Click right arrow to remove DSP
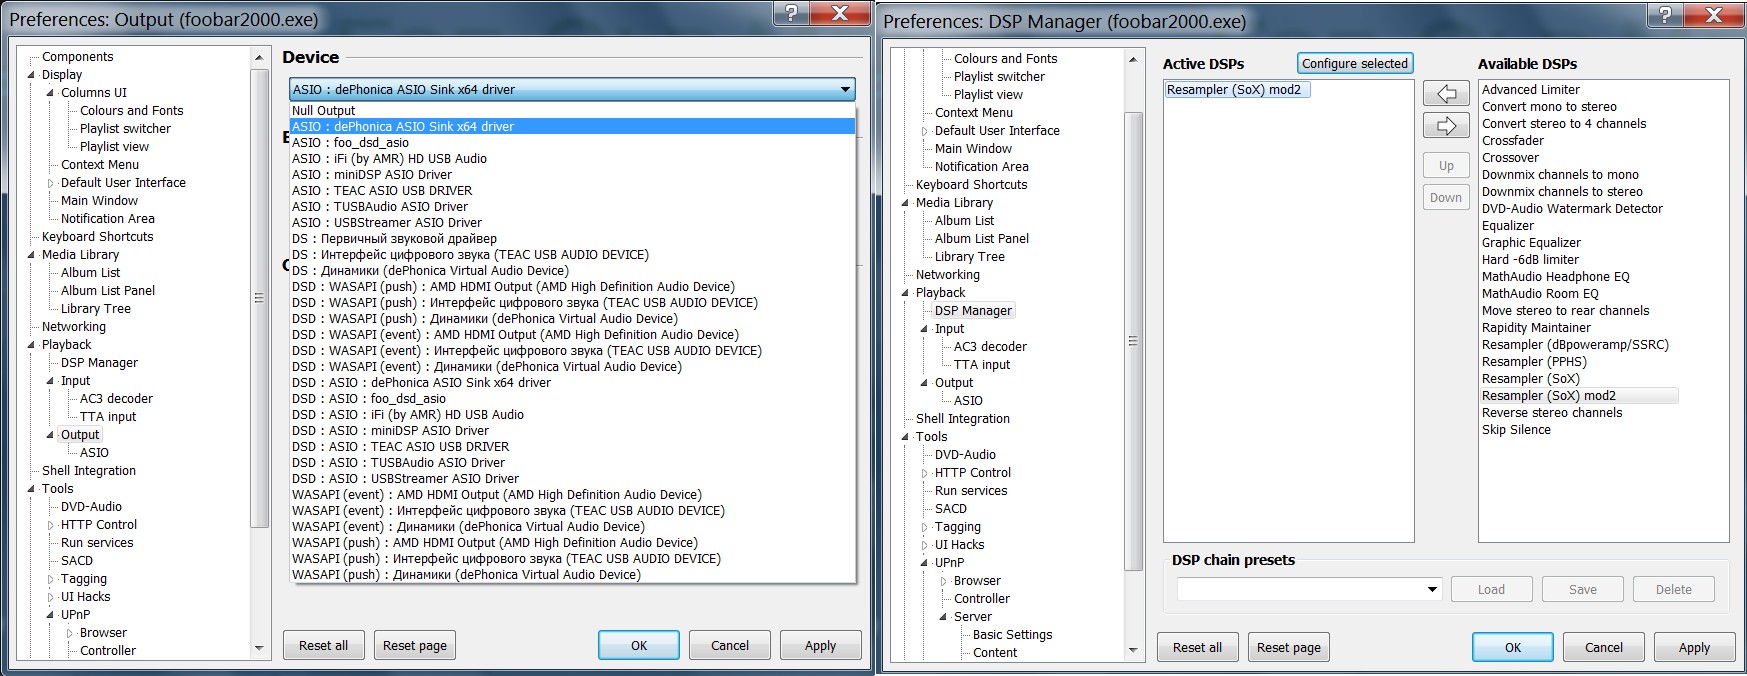The width and height of the screenshot is (1747, 676). click(x=1446, y=126)
